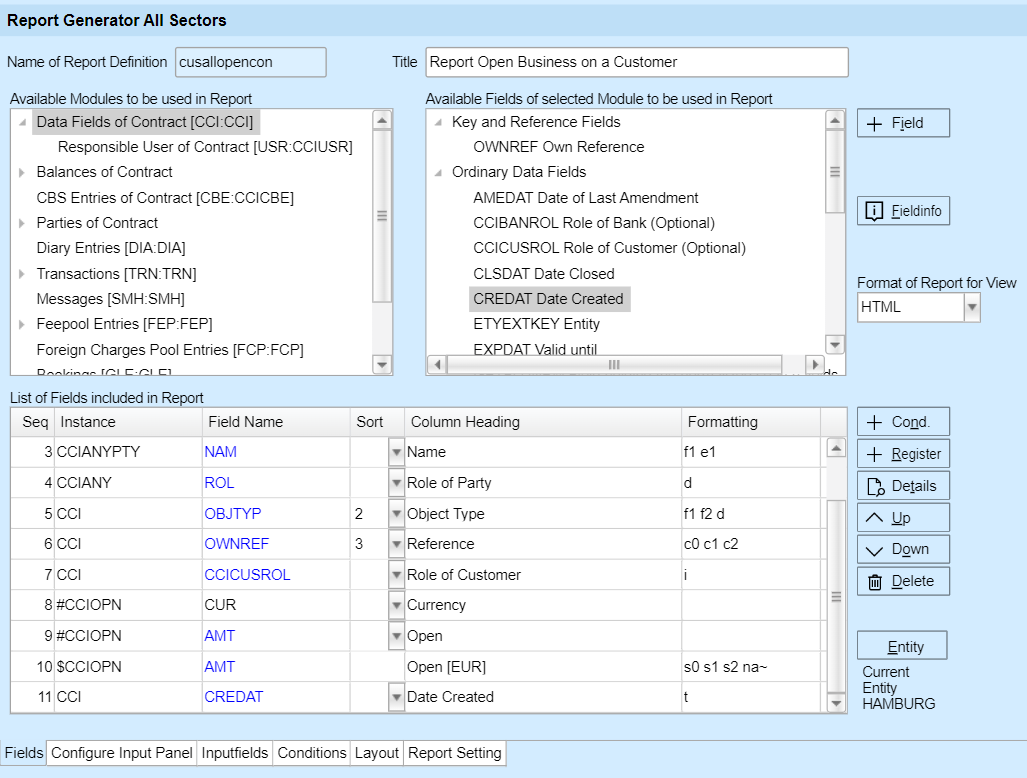Select OWNREF Own Reference field
The image size is (1027, 778).
559,147
